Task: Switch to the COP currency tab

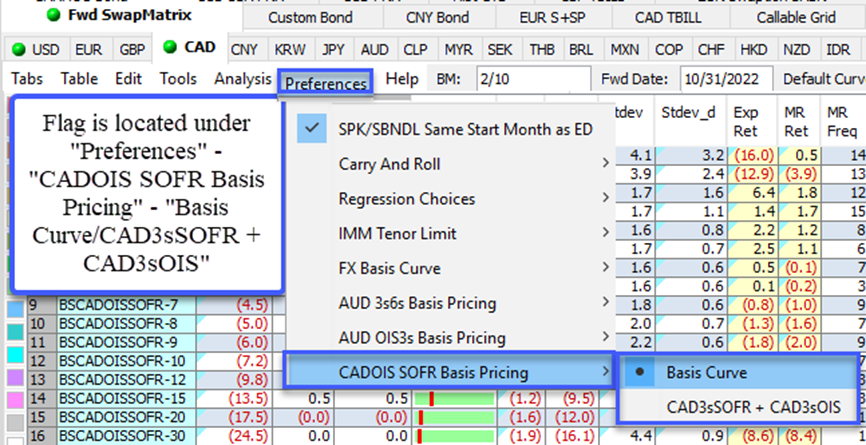Action: (x=669, y=50)
